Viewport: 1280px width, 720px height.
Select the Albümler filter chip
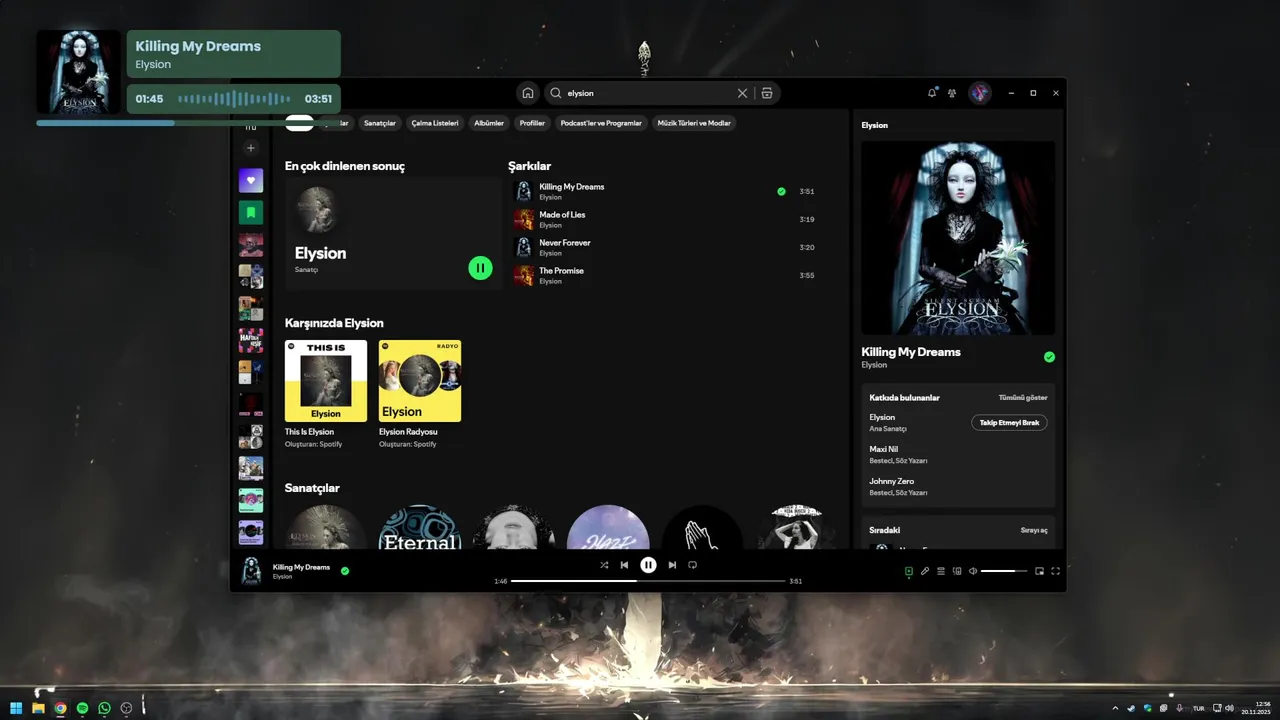[489, 123]
